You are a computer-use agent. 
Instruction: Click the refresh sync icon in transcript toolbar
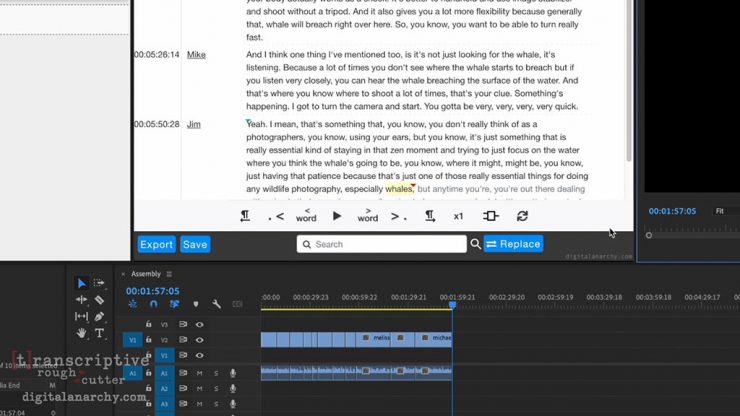point(522,216)
